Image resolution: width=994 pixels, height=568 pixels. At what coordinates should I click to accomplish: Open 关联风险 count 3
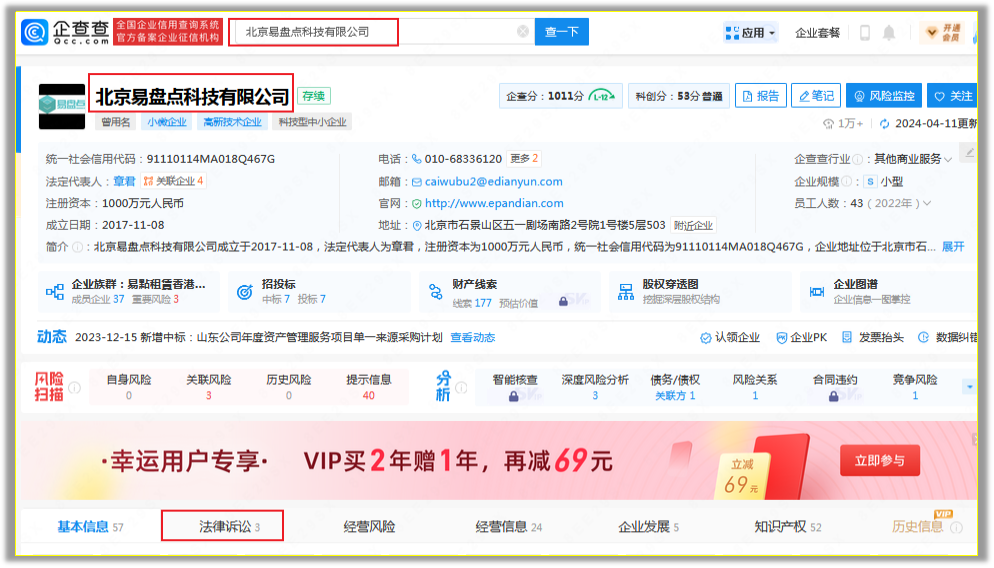[x=209, y=396]
